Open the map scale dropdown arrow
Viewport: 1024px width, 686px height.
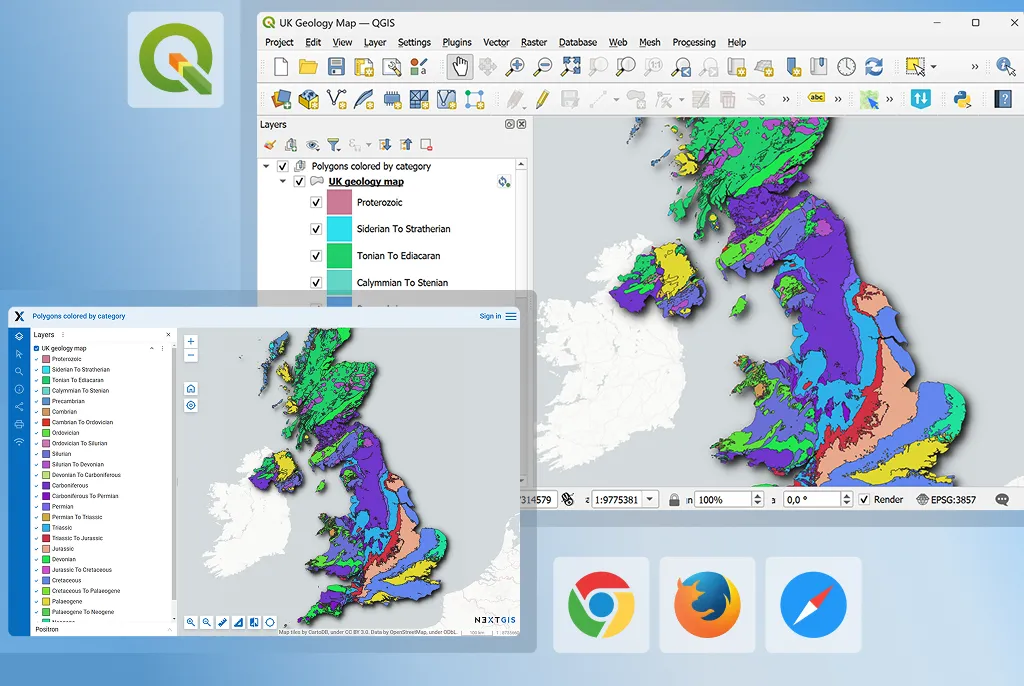650,500
